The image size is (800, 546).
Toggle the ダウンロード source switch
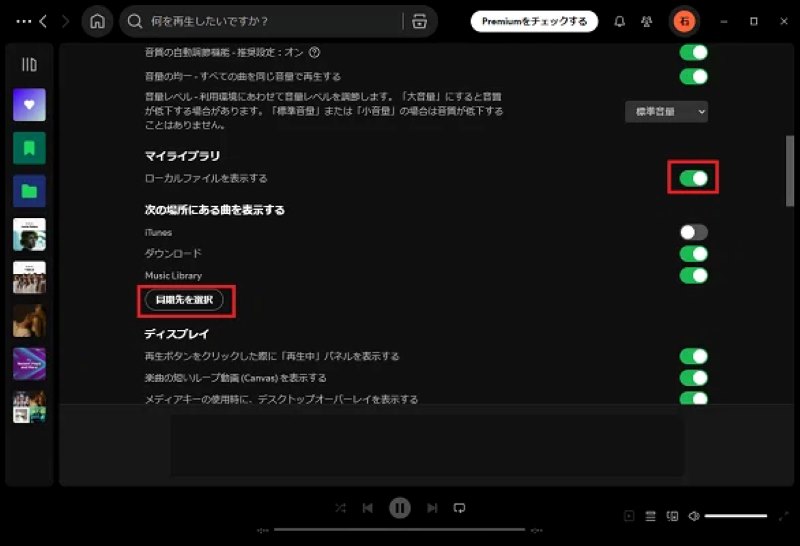[x=693, y=254]
